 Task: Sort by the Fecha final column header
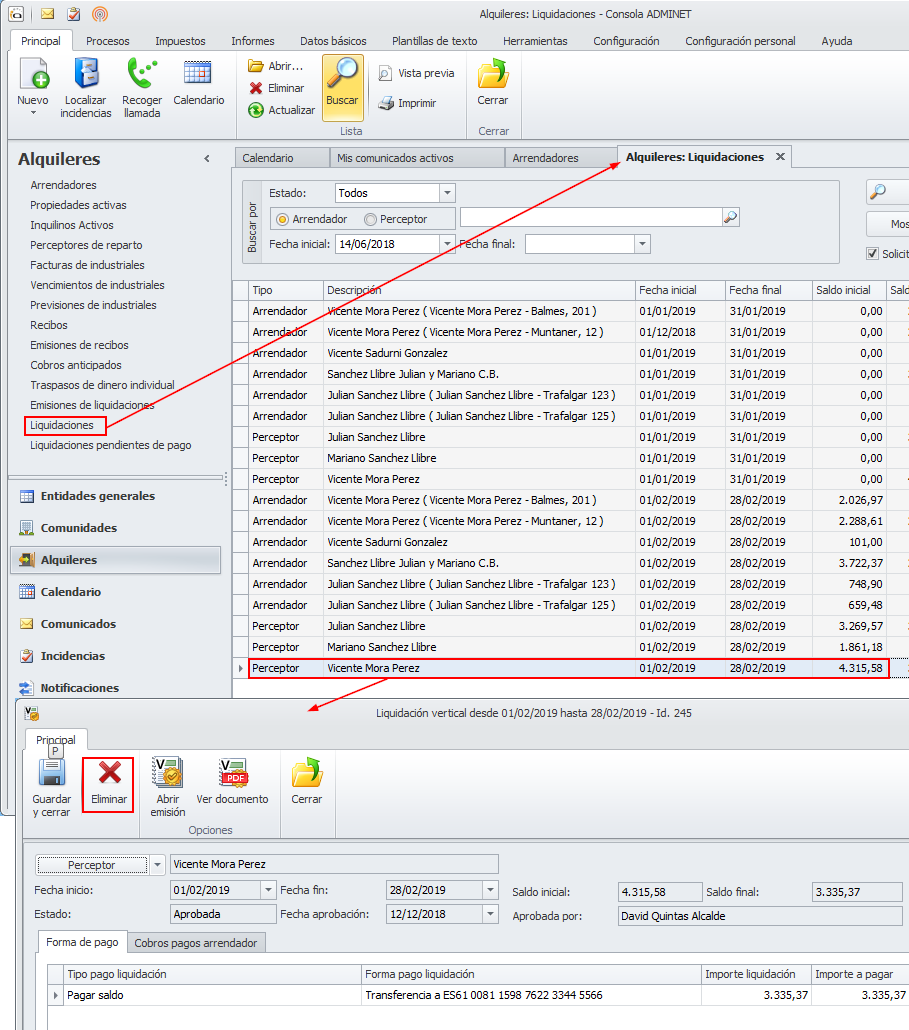click(x=768, y=290)
